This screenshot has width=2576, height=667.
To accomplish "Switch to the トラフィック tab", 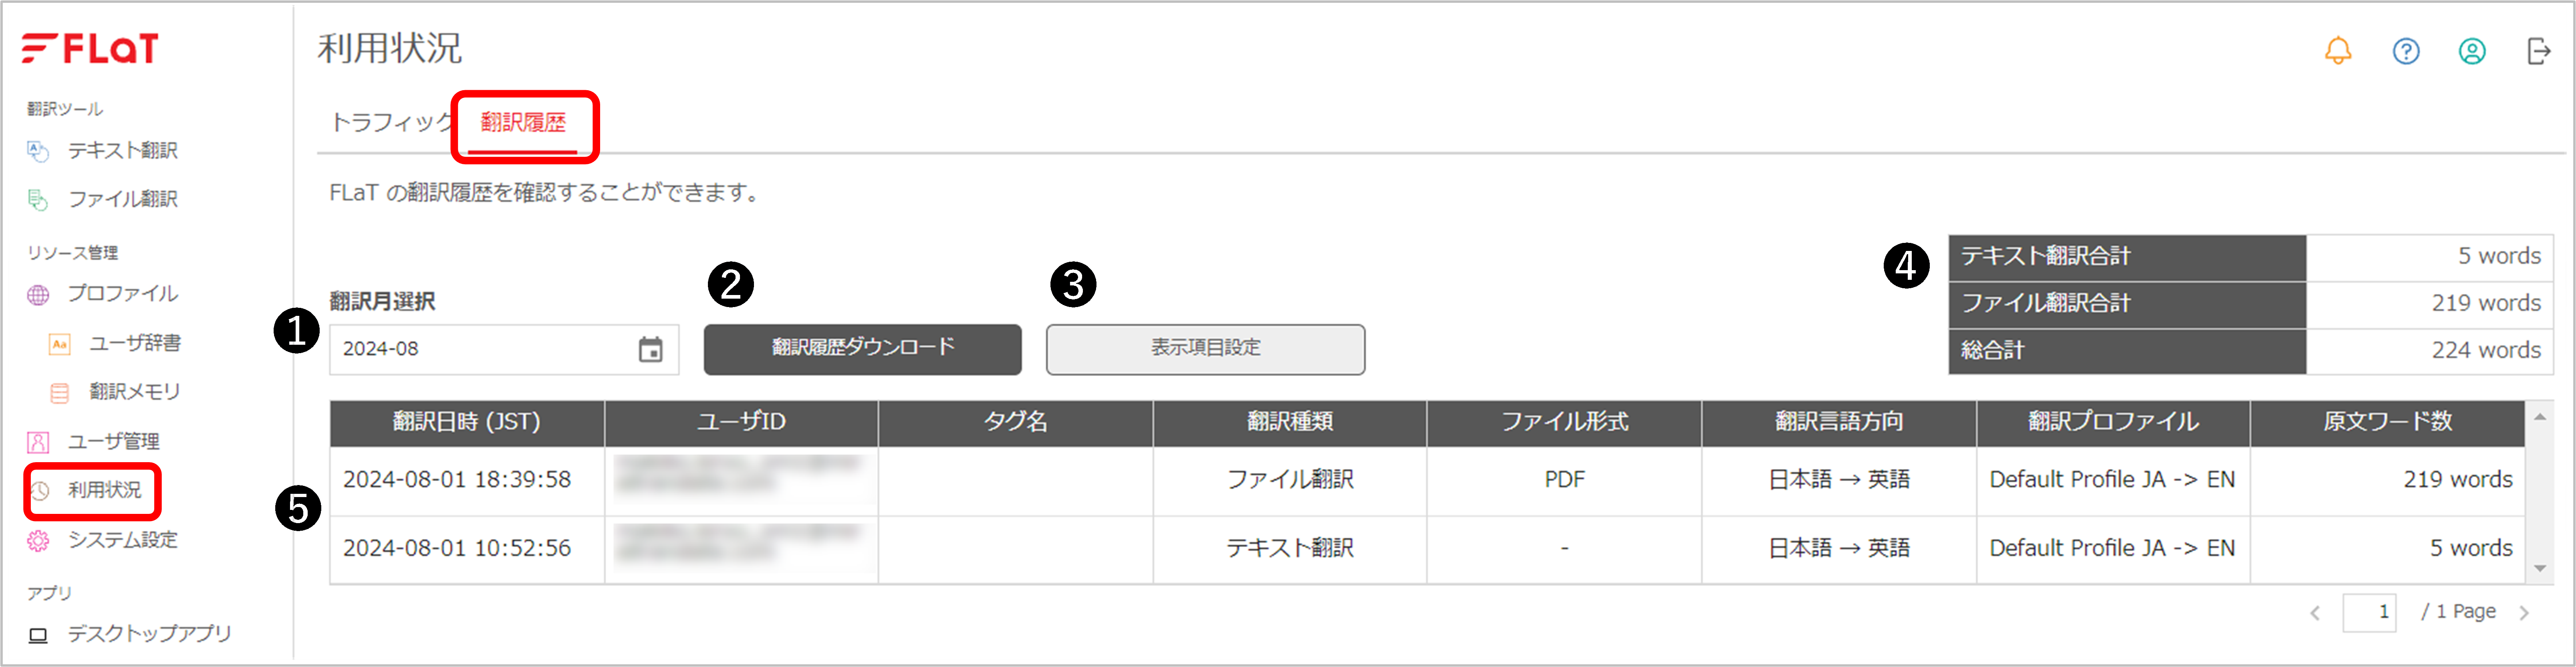I will 391,122.
